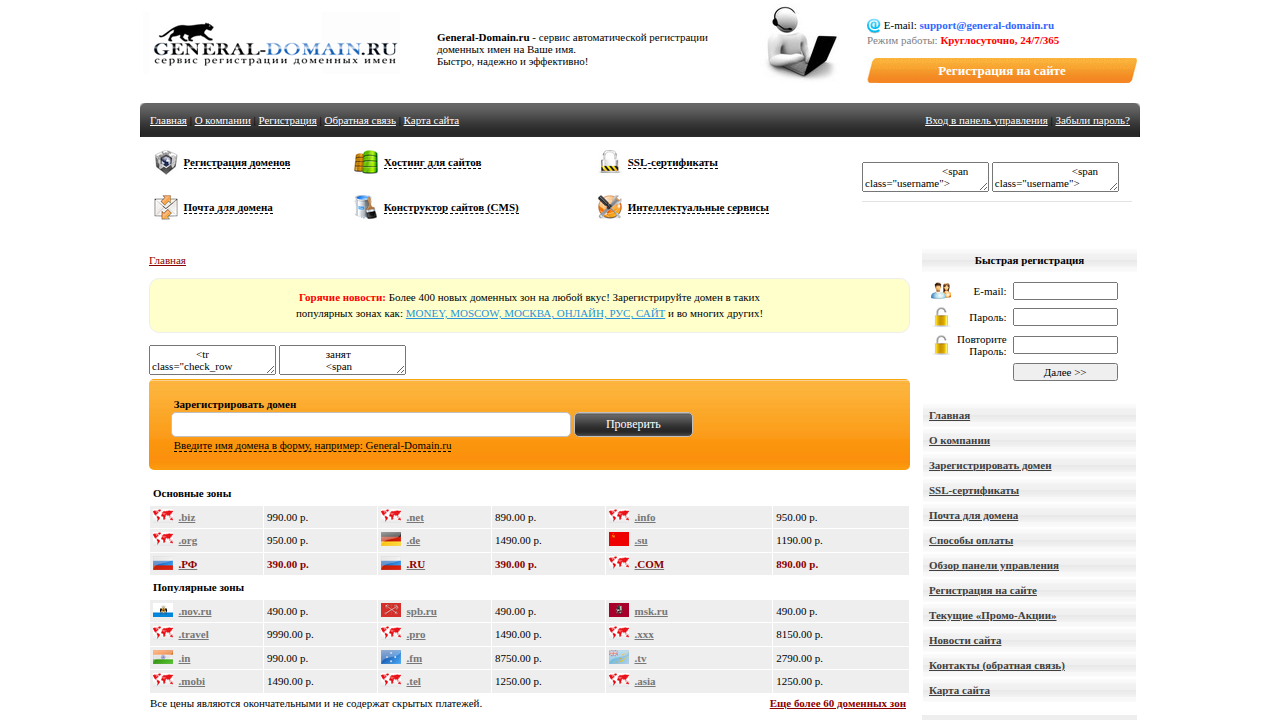Click the SSL certificate padlock icon
This screenshot has width=1280, height=720.
click(610, 162)
